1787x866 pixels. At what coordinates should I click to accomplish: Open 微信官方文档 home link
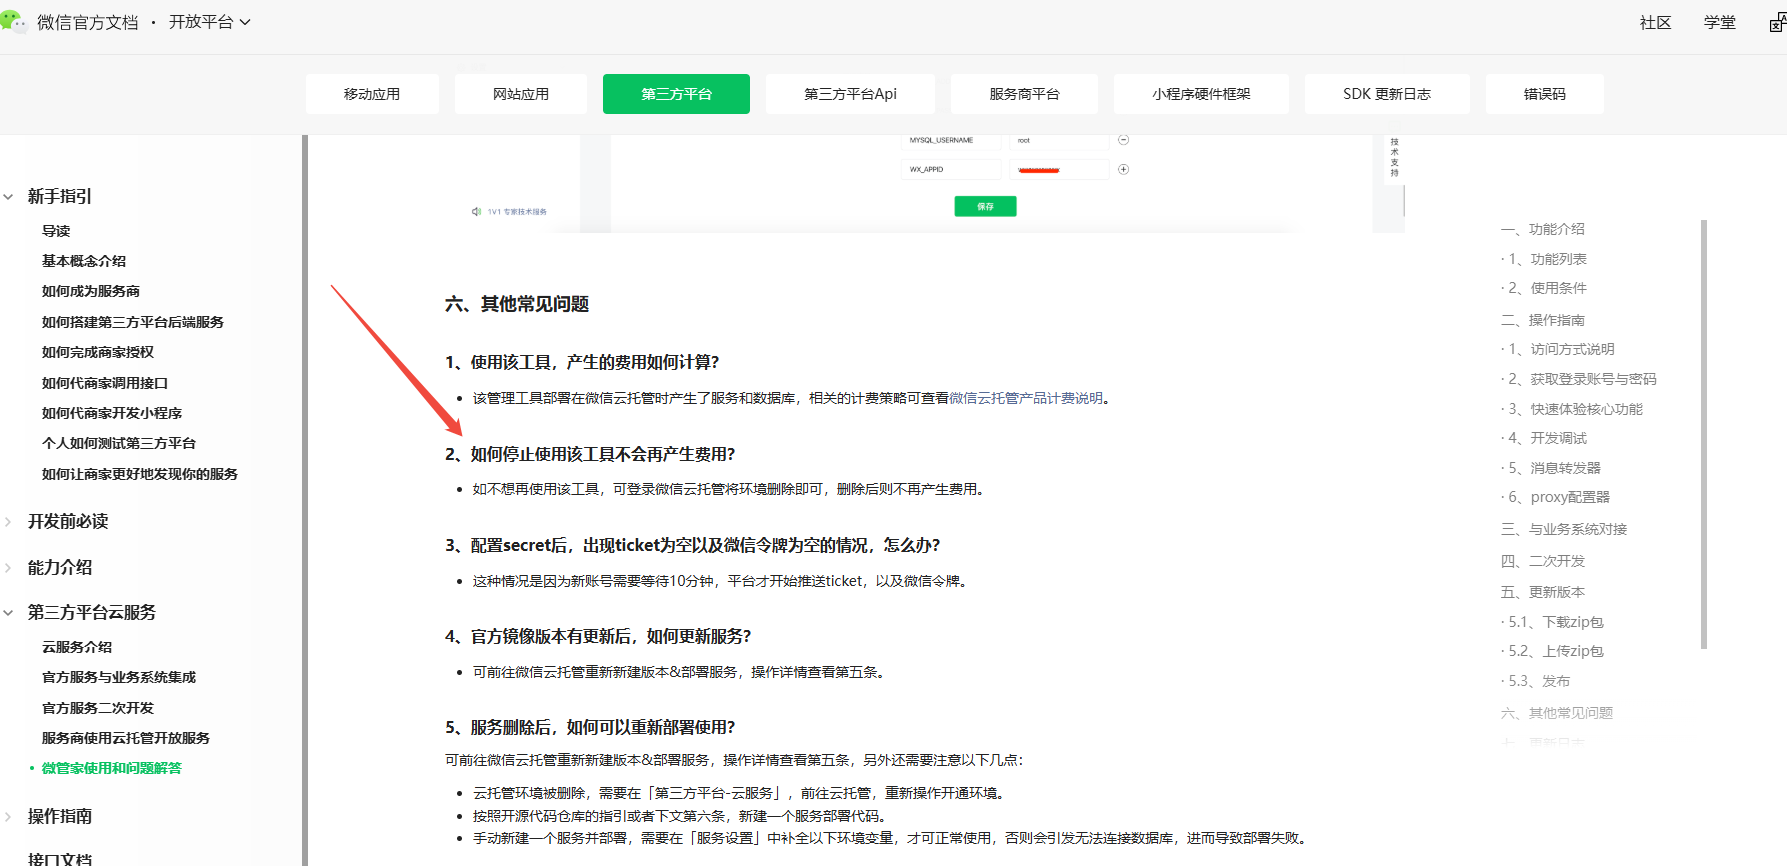(x=88, y=22)
